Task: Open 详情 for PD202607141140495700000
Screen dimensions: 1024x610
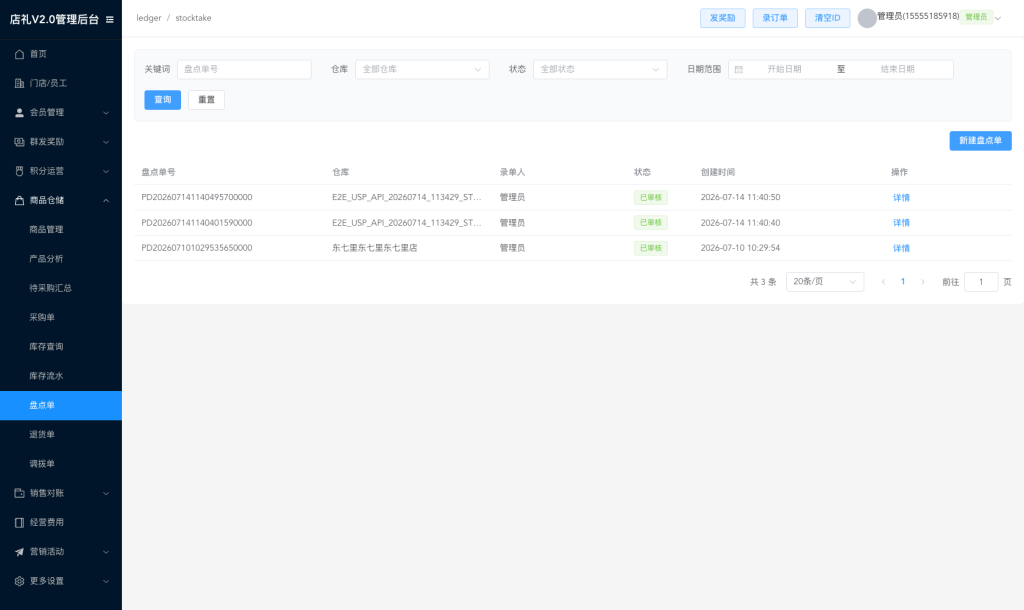Action: coord(901,198)
